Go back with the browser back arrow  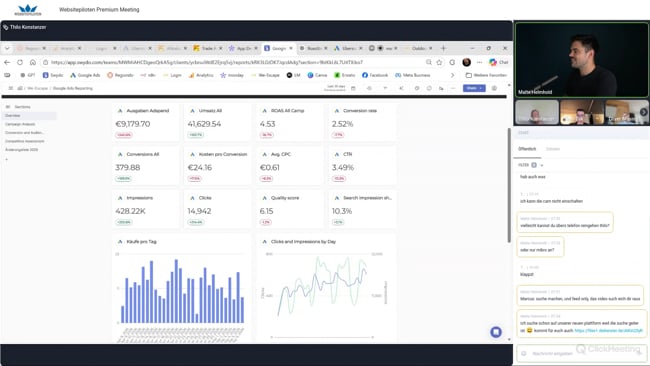(x=7, y=62)
